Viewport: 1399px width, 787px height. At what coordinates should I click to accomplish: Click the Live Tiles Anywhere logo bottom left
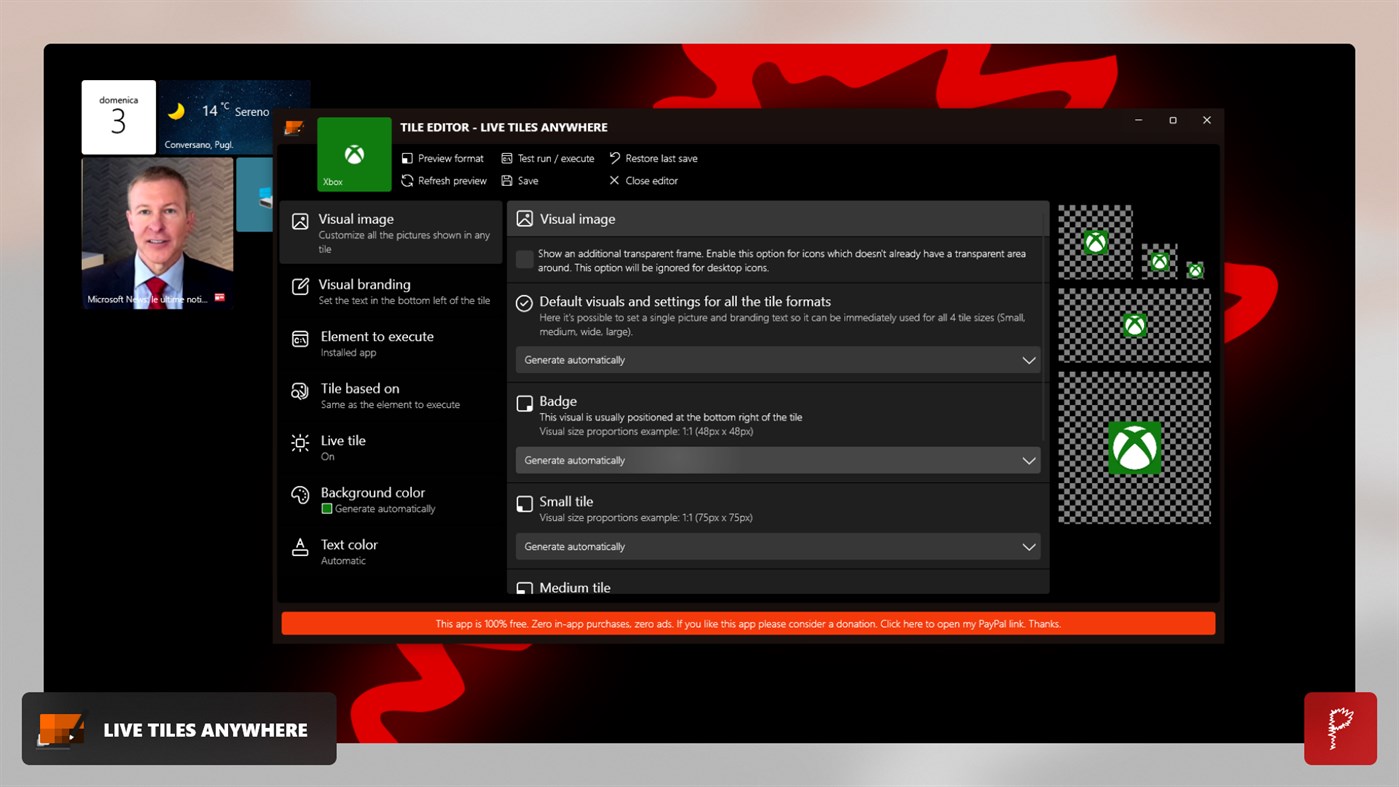point(60,729)
